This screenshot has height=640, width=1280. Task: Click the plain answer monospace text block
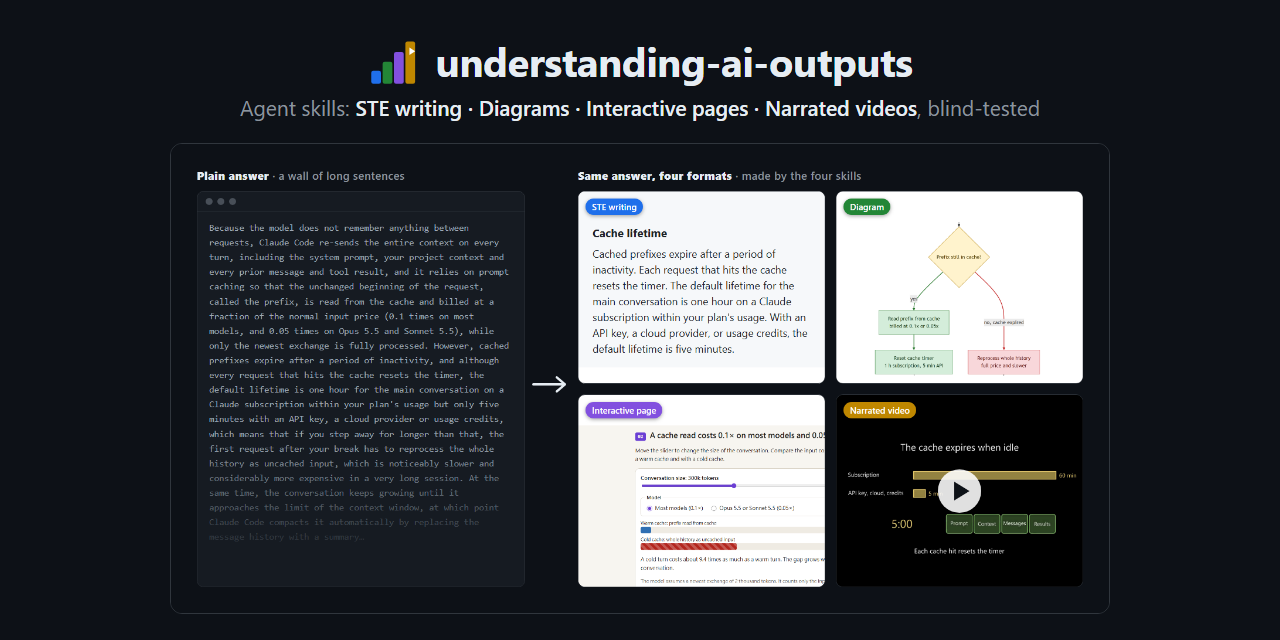click(x=357, y=382)
